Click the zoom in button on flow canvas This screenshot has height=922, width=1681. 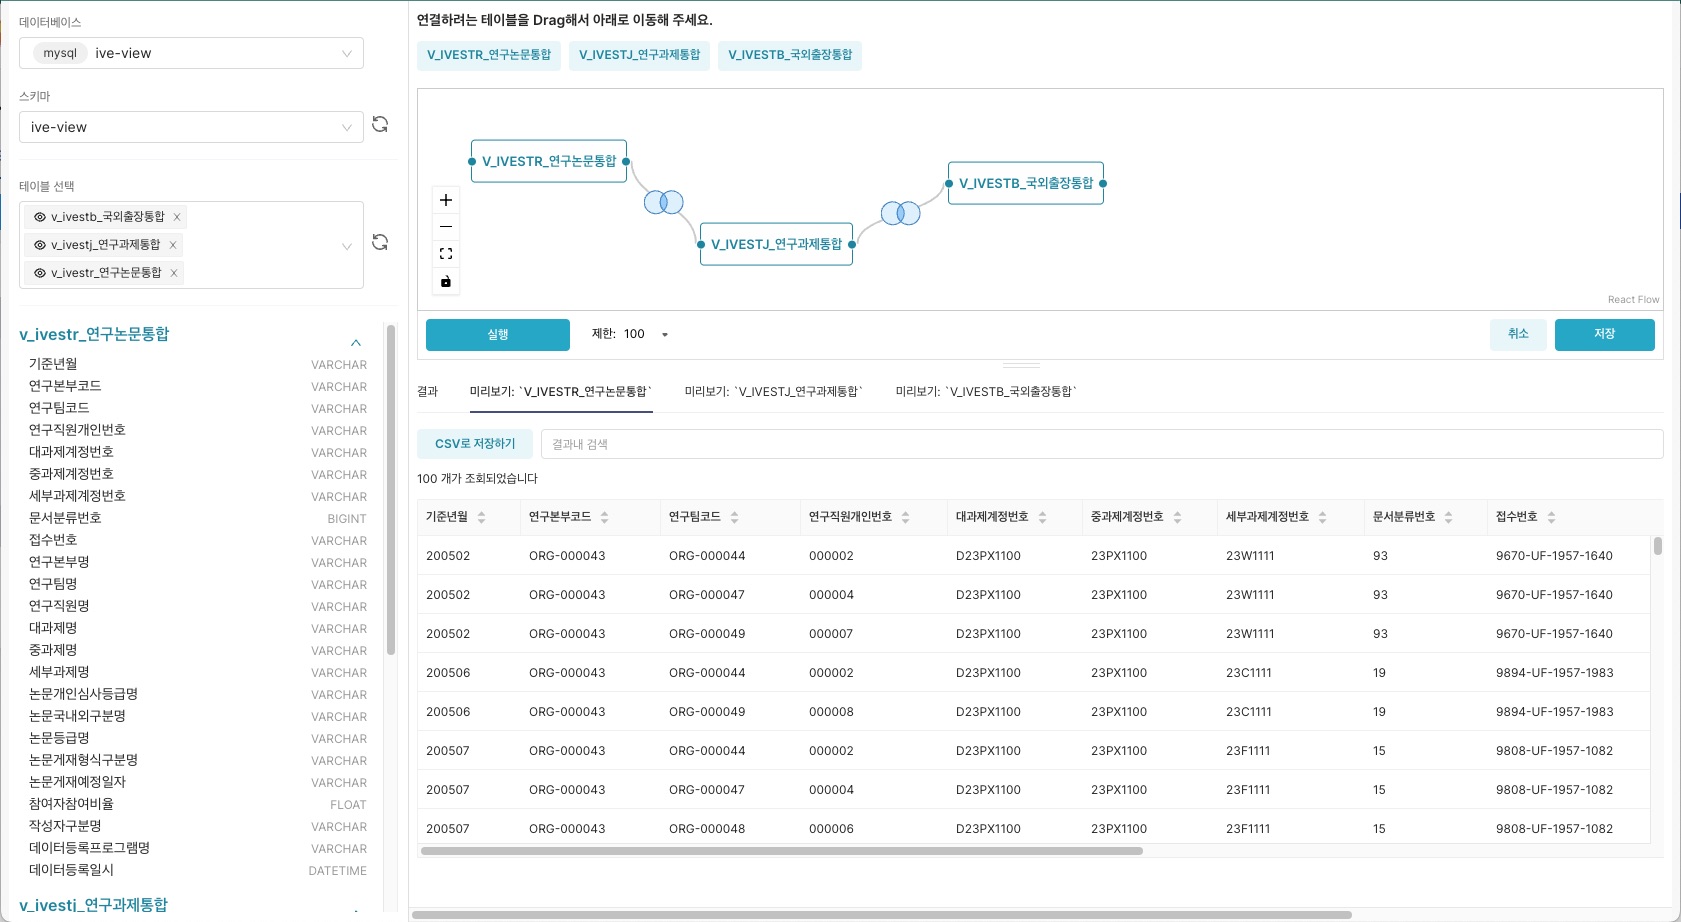tap(446, 200)
